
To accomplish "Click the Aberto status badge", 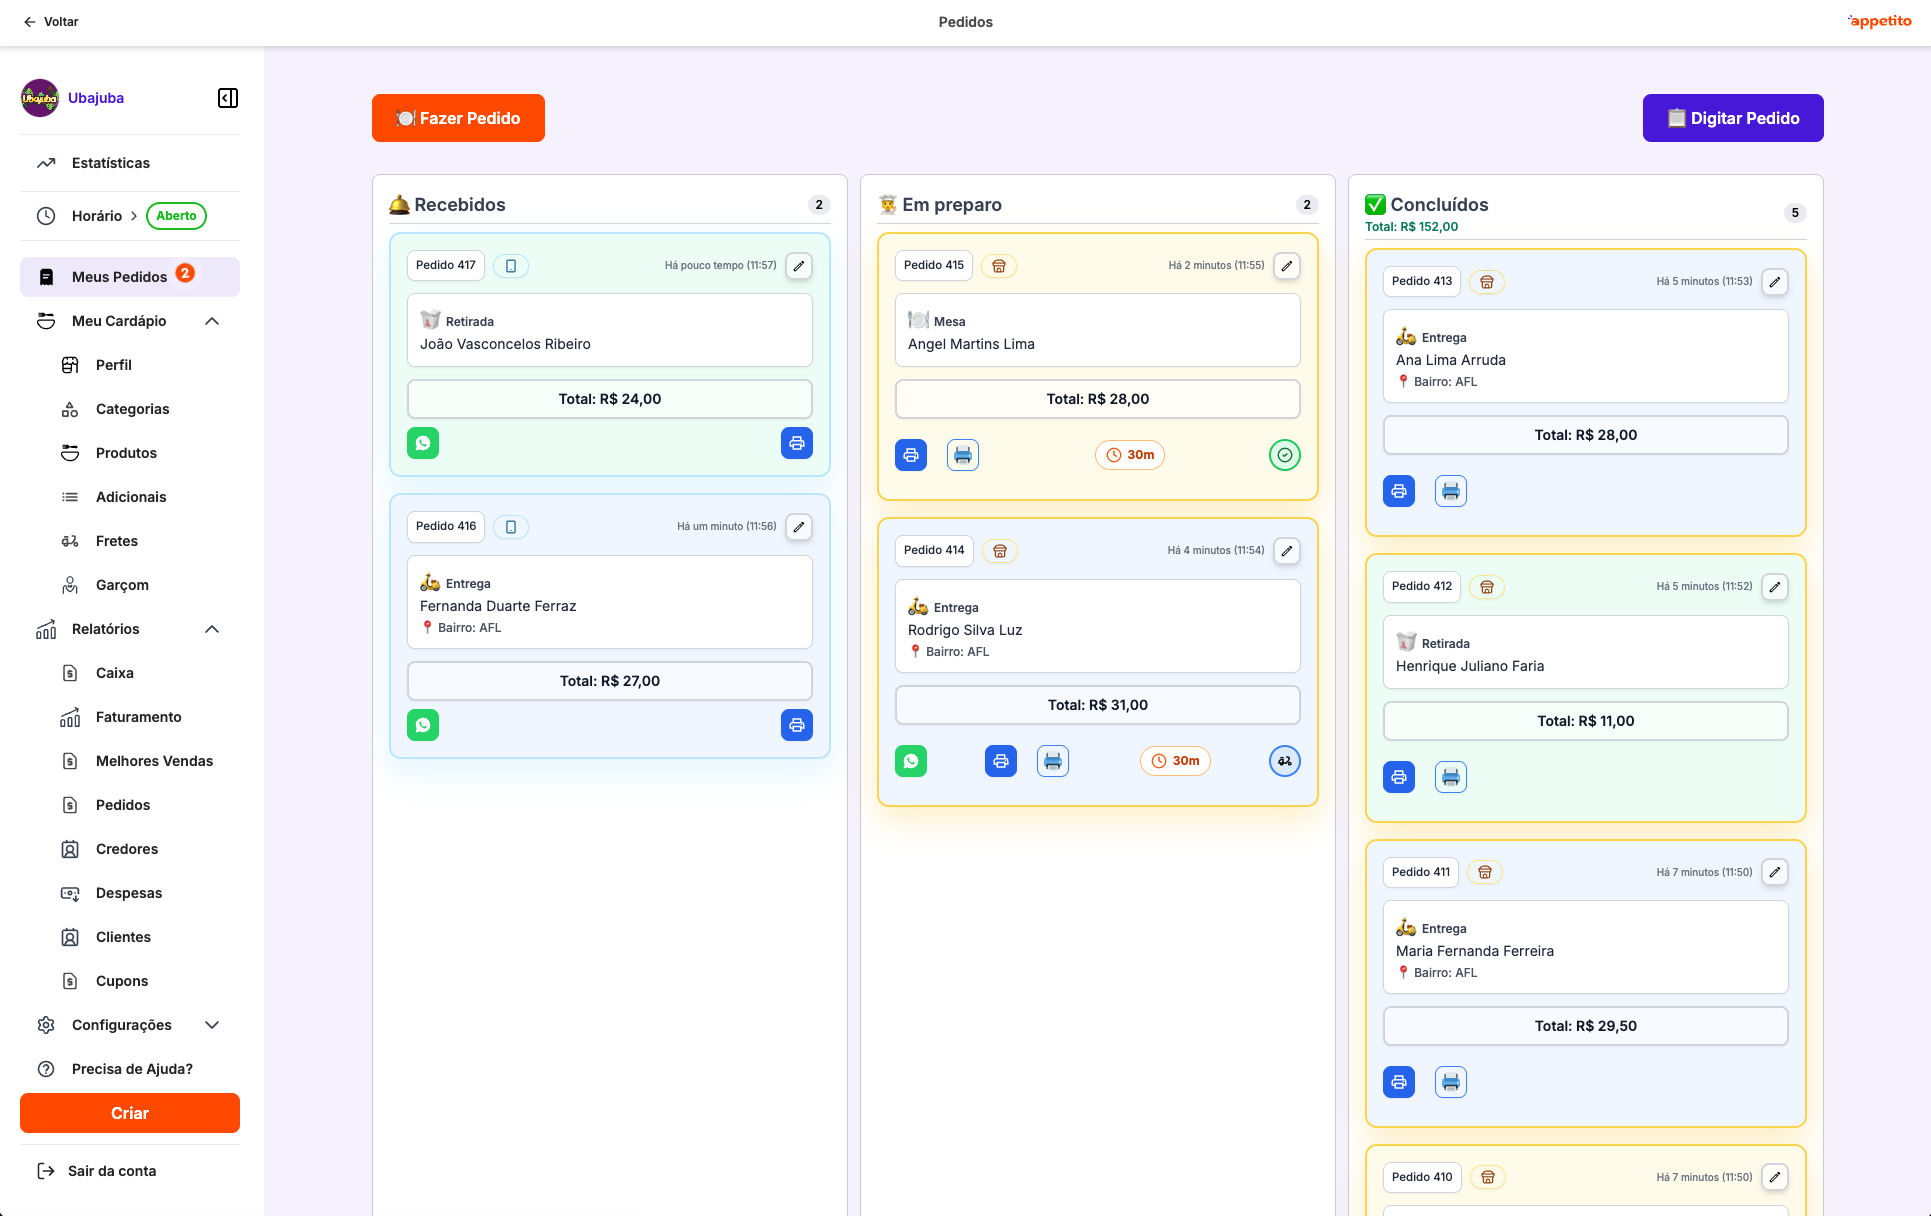I will point(176,216).
